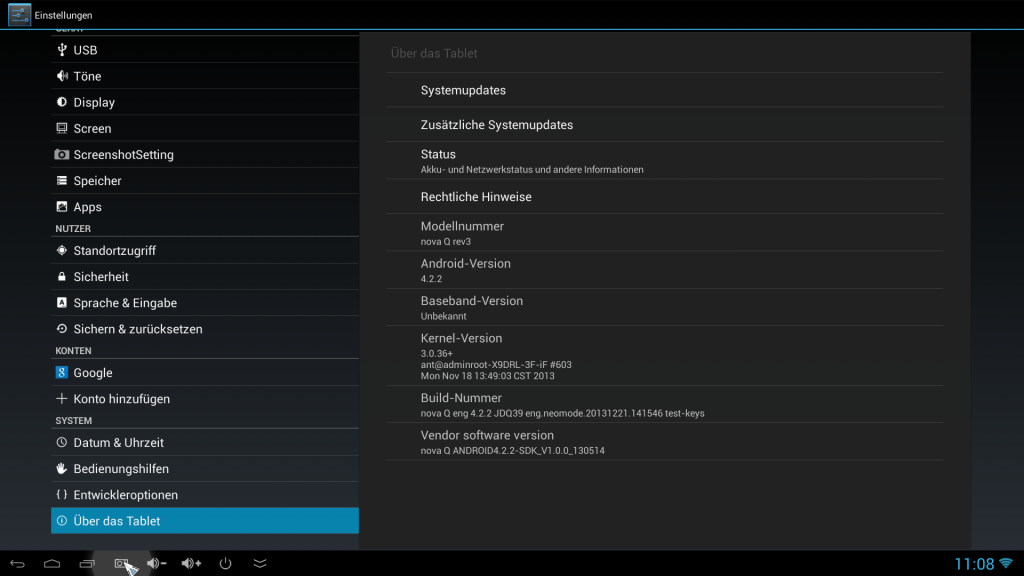Select the Display brightness icon
The height and width of the screenshot is (576, 1024).
[62, 102]
